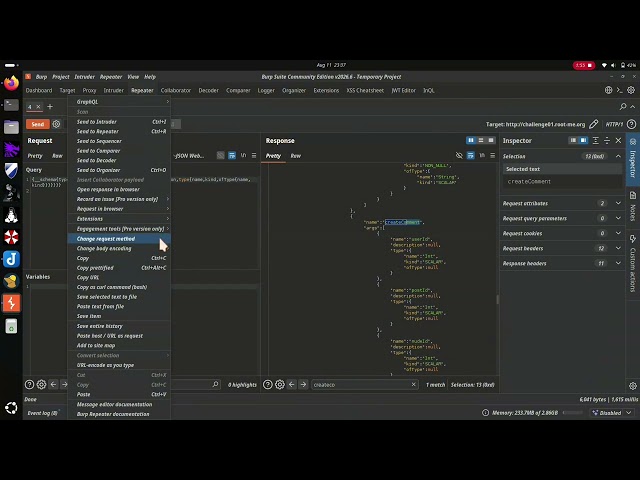
Task: Open Notes side panel
Action: point(633,206)
